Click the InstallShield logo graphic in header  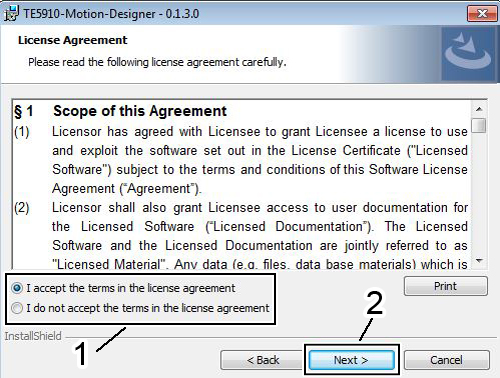pyautogui.click(x=468, y=53)
